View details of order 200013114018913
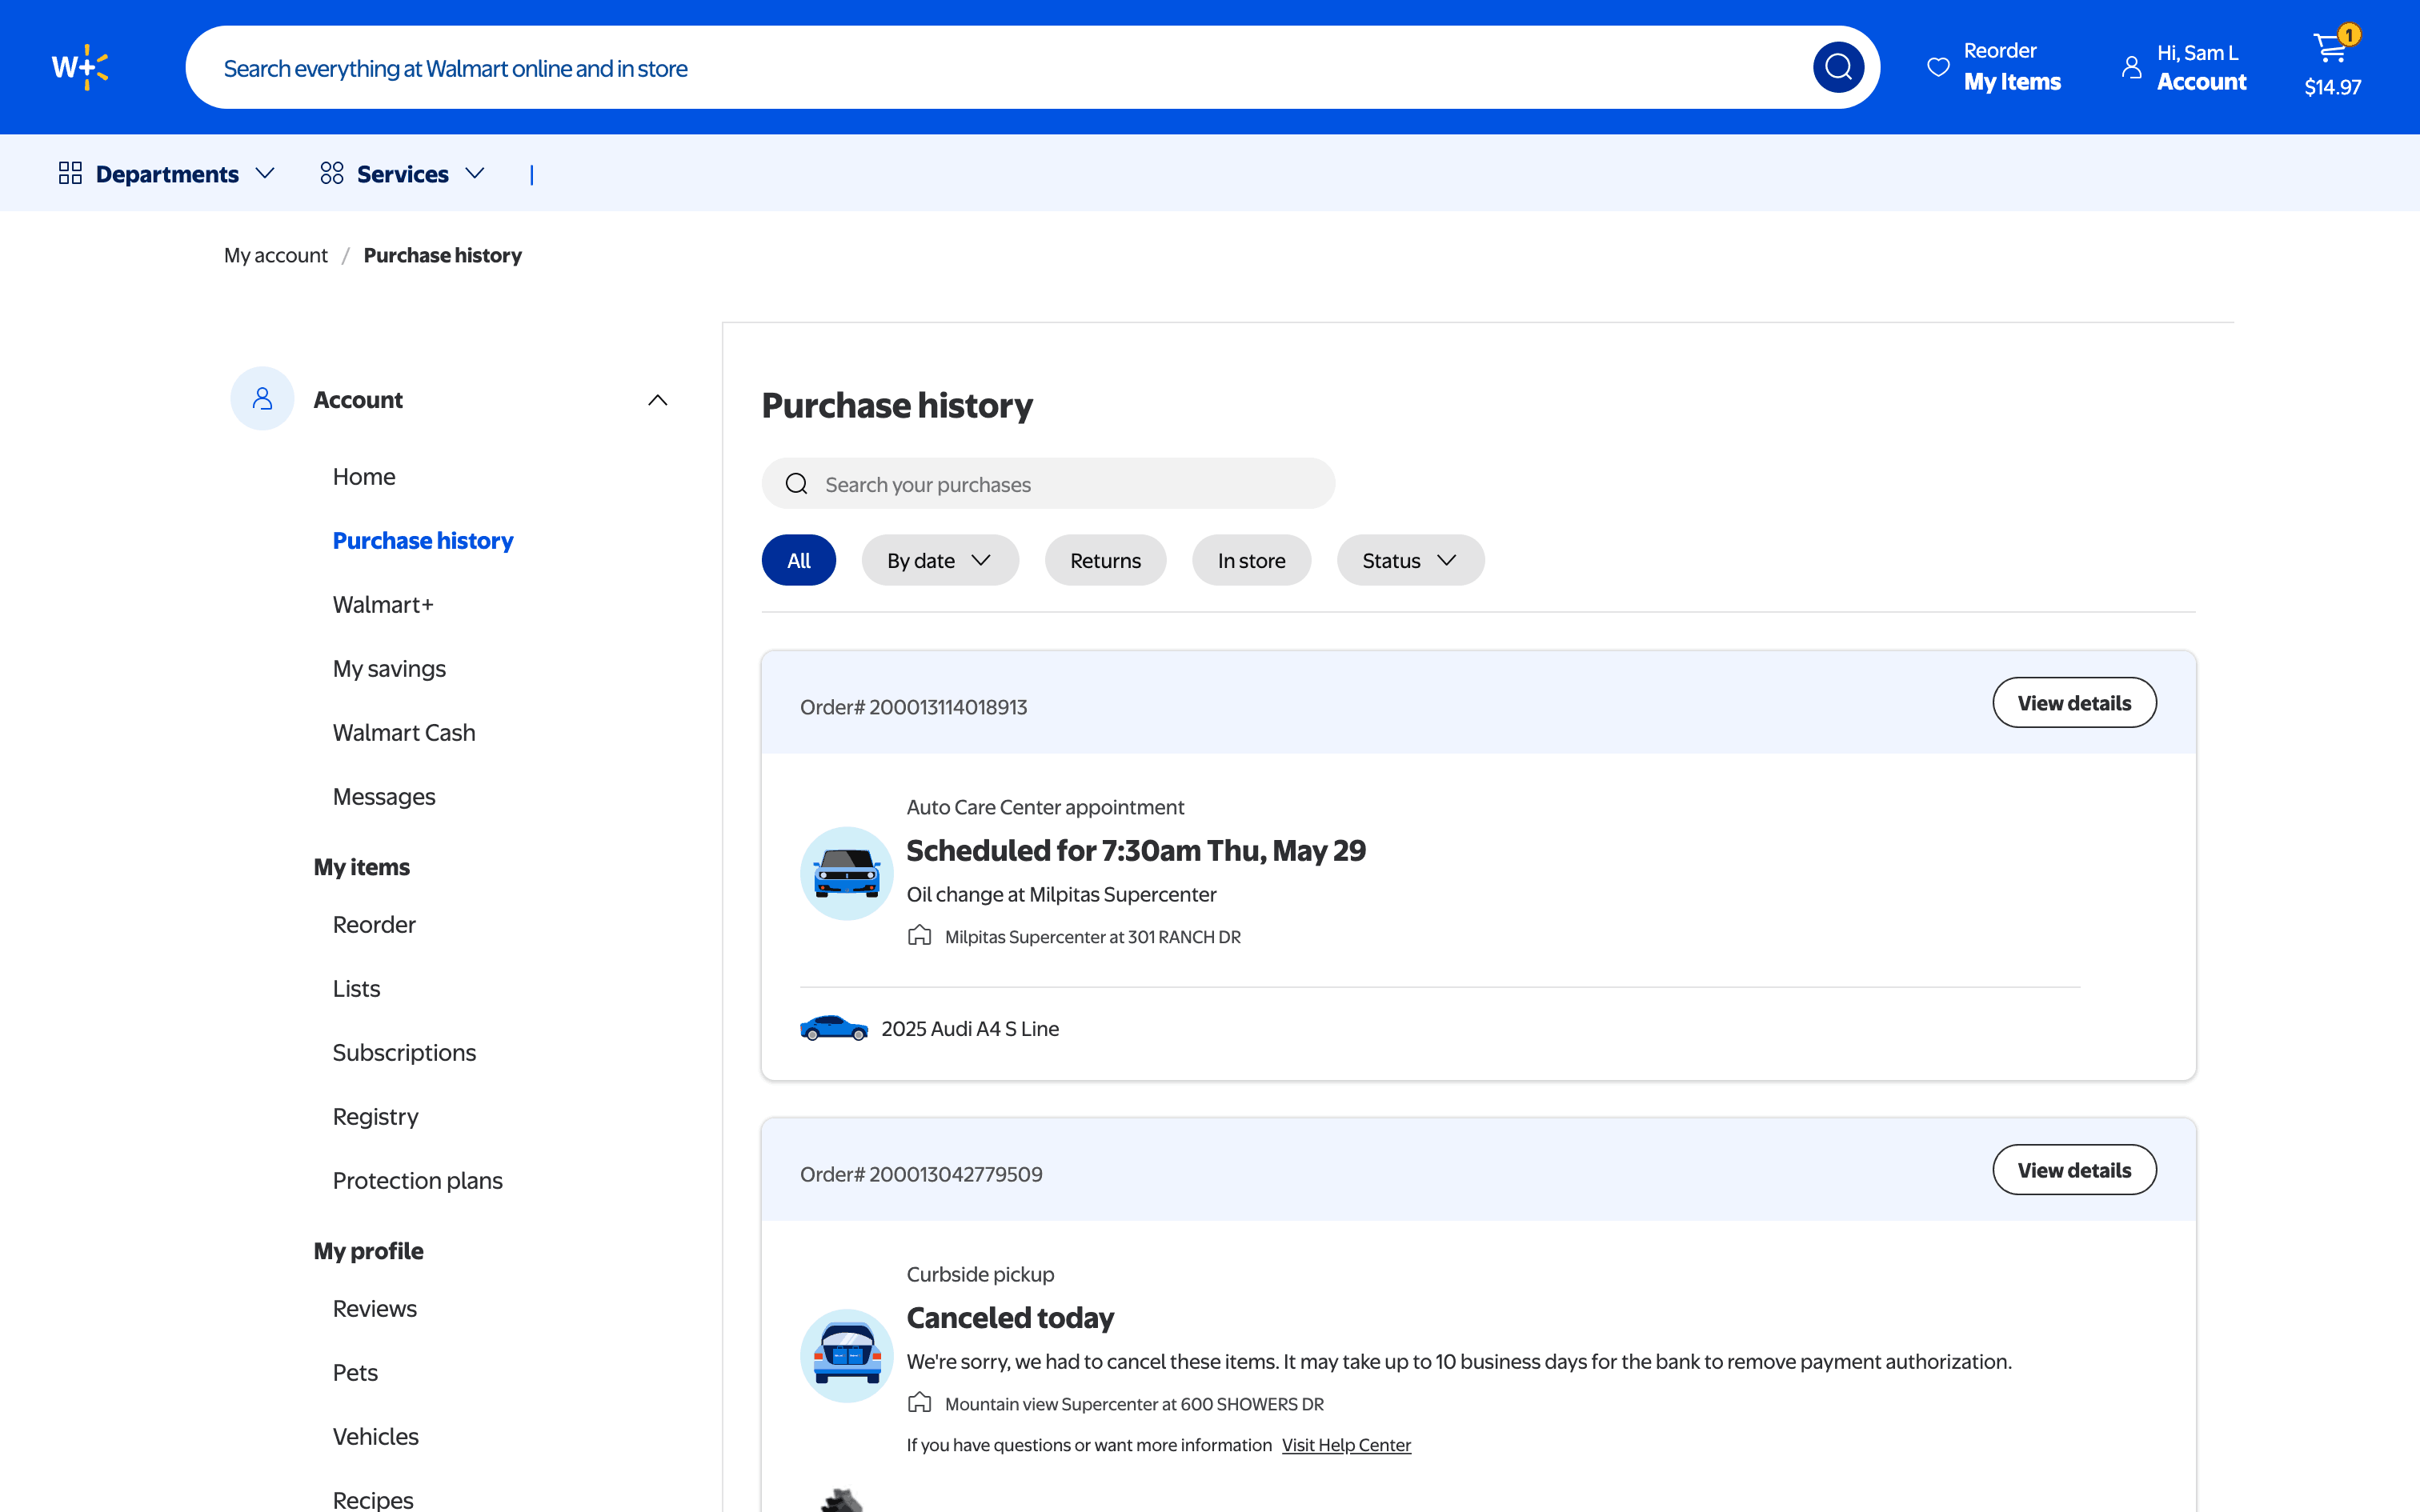This screenshot has width=2420, height=1512. [x=2073, y=702]
